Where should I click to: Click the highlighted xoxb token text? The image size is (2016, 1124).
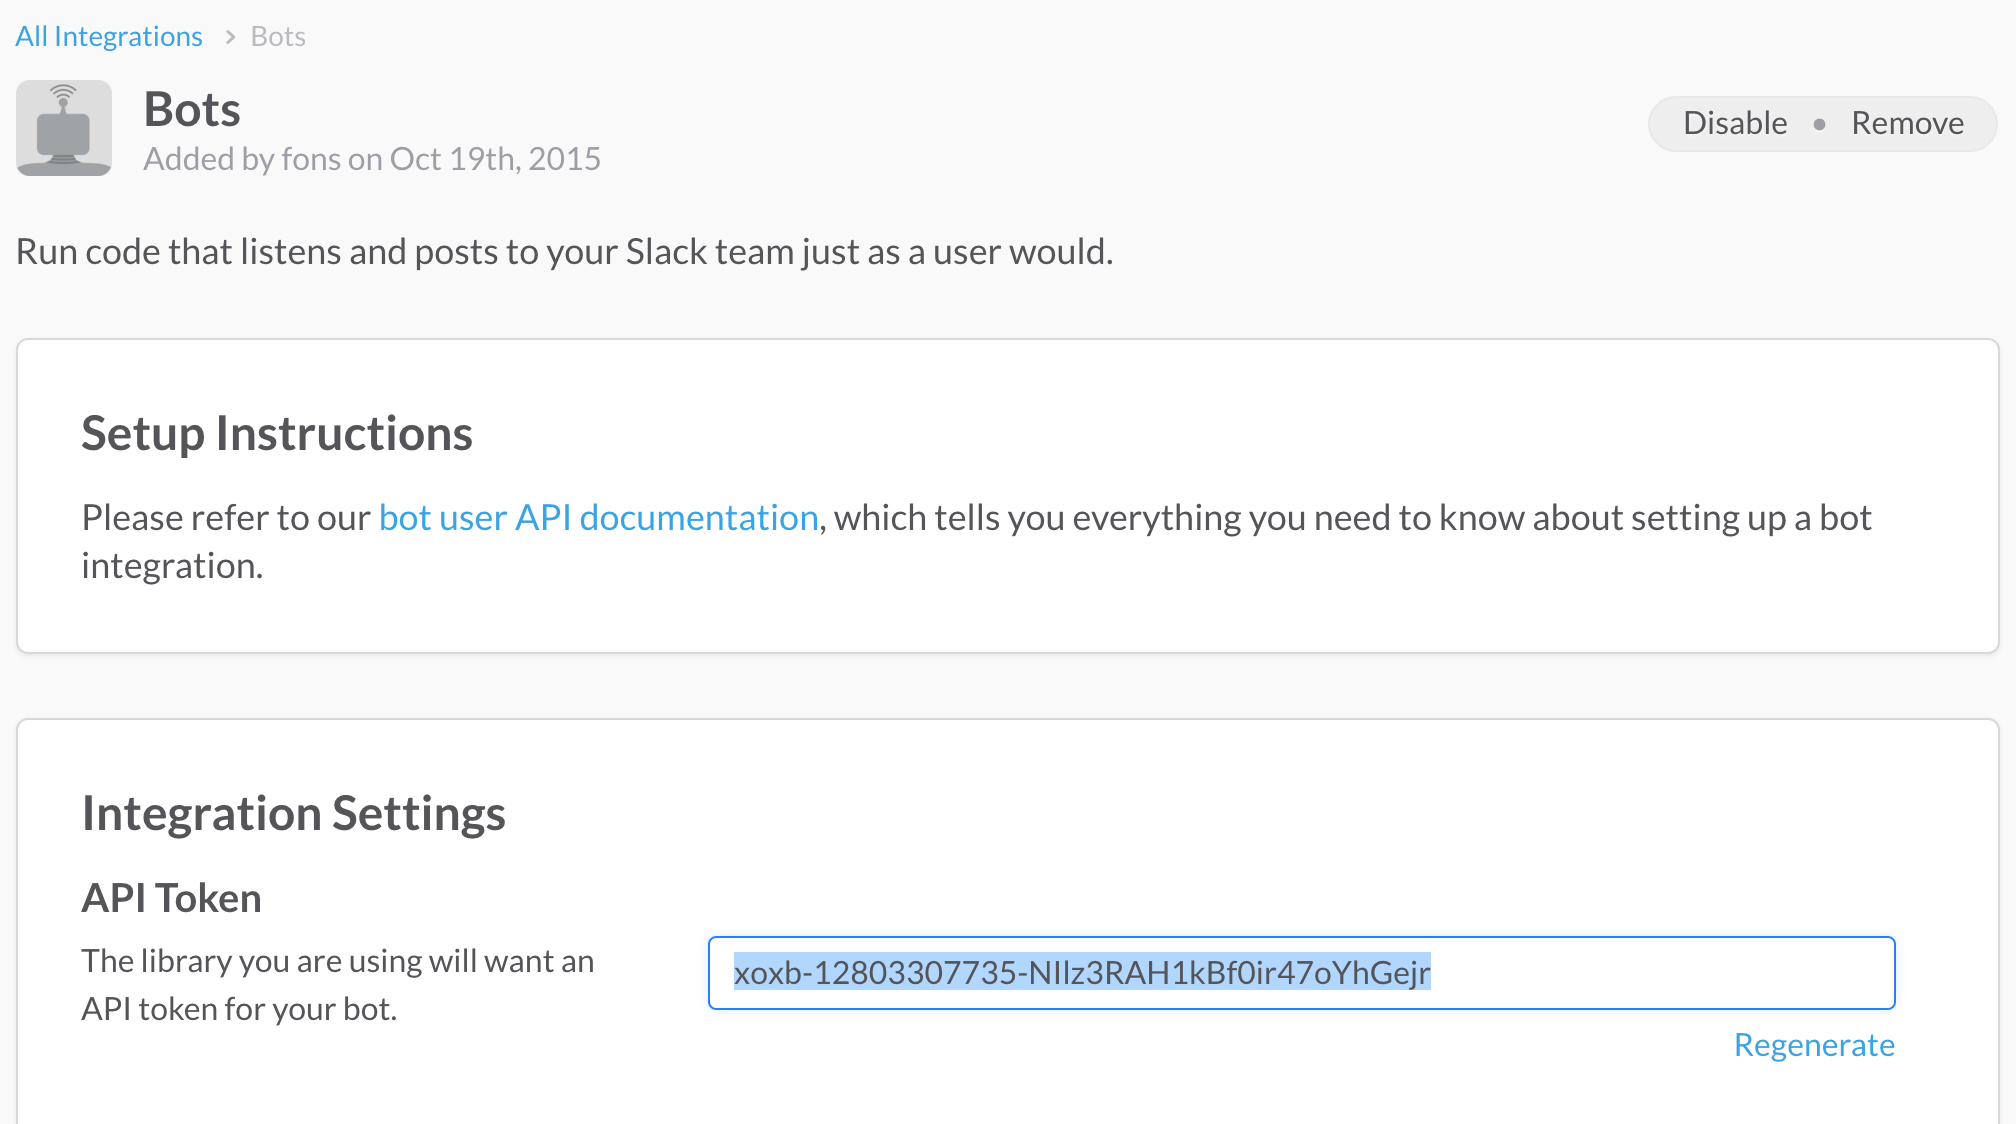click(x=1081, y=972)
